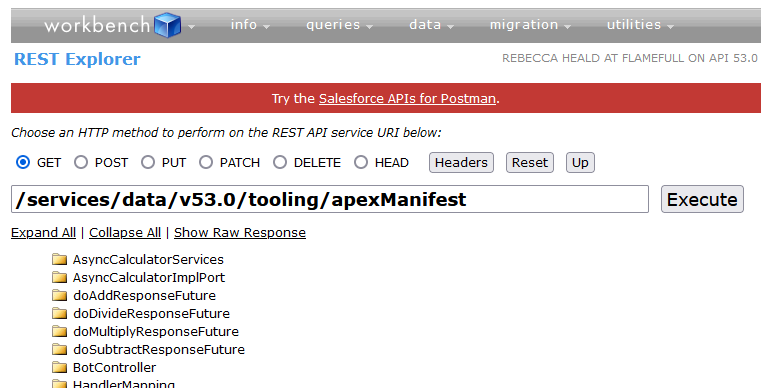Click the REST Explorer page heading

coord(77,59)
